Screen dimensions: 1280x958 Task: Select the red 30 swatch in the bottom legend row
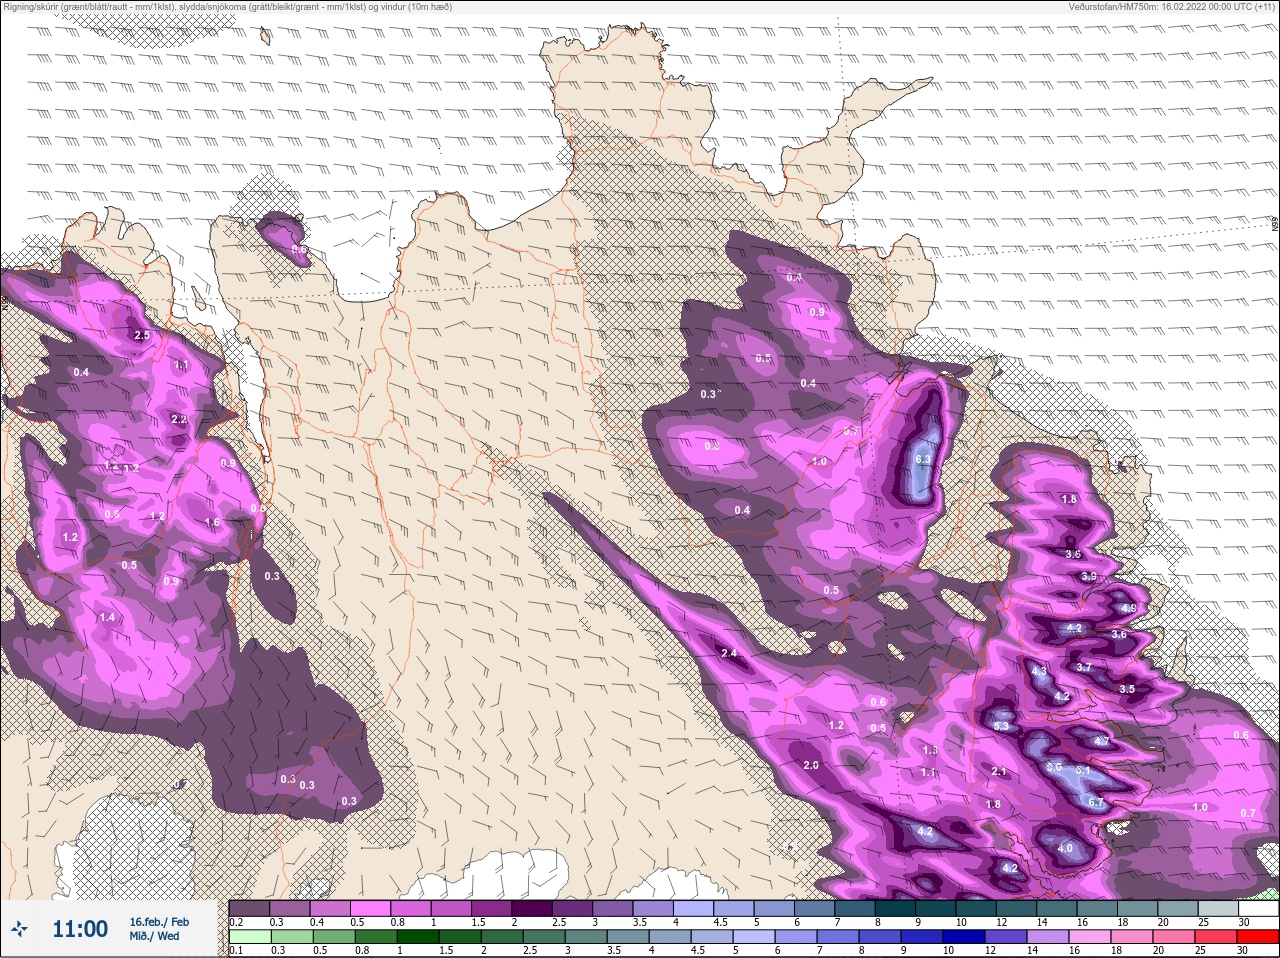(1258, 937)
